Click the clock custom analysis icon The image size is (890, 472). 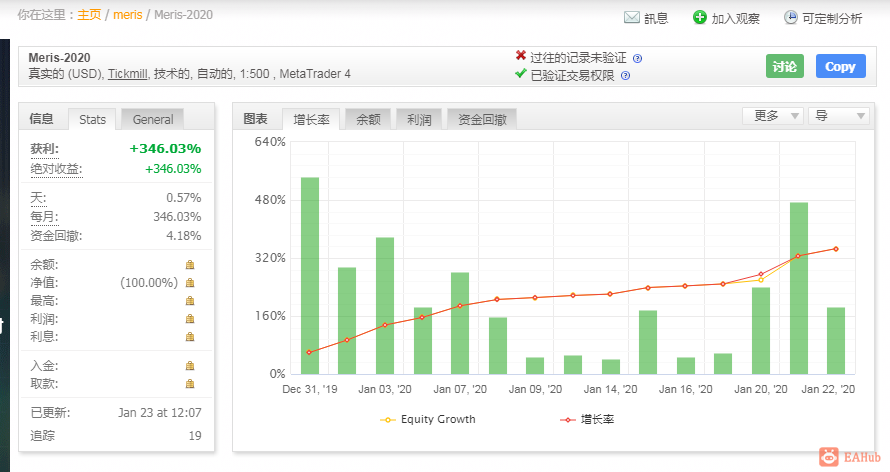[x=791, y=18]
